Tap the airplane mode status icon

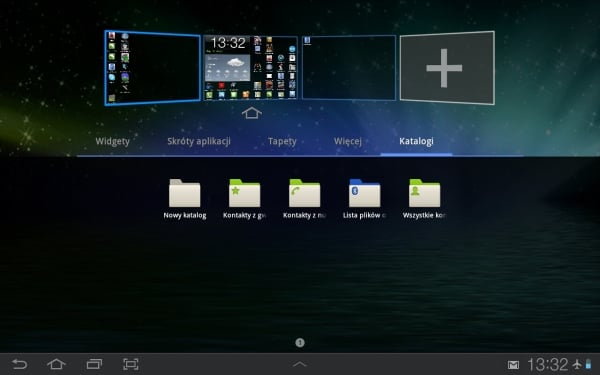[577, 364]
